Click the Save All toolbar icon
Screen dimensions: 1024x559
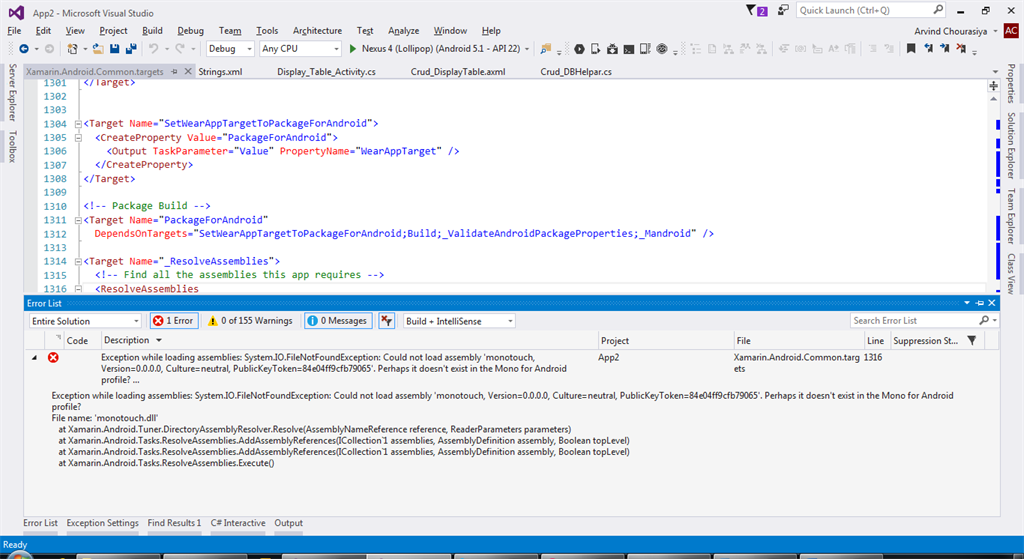131,49
